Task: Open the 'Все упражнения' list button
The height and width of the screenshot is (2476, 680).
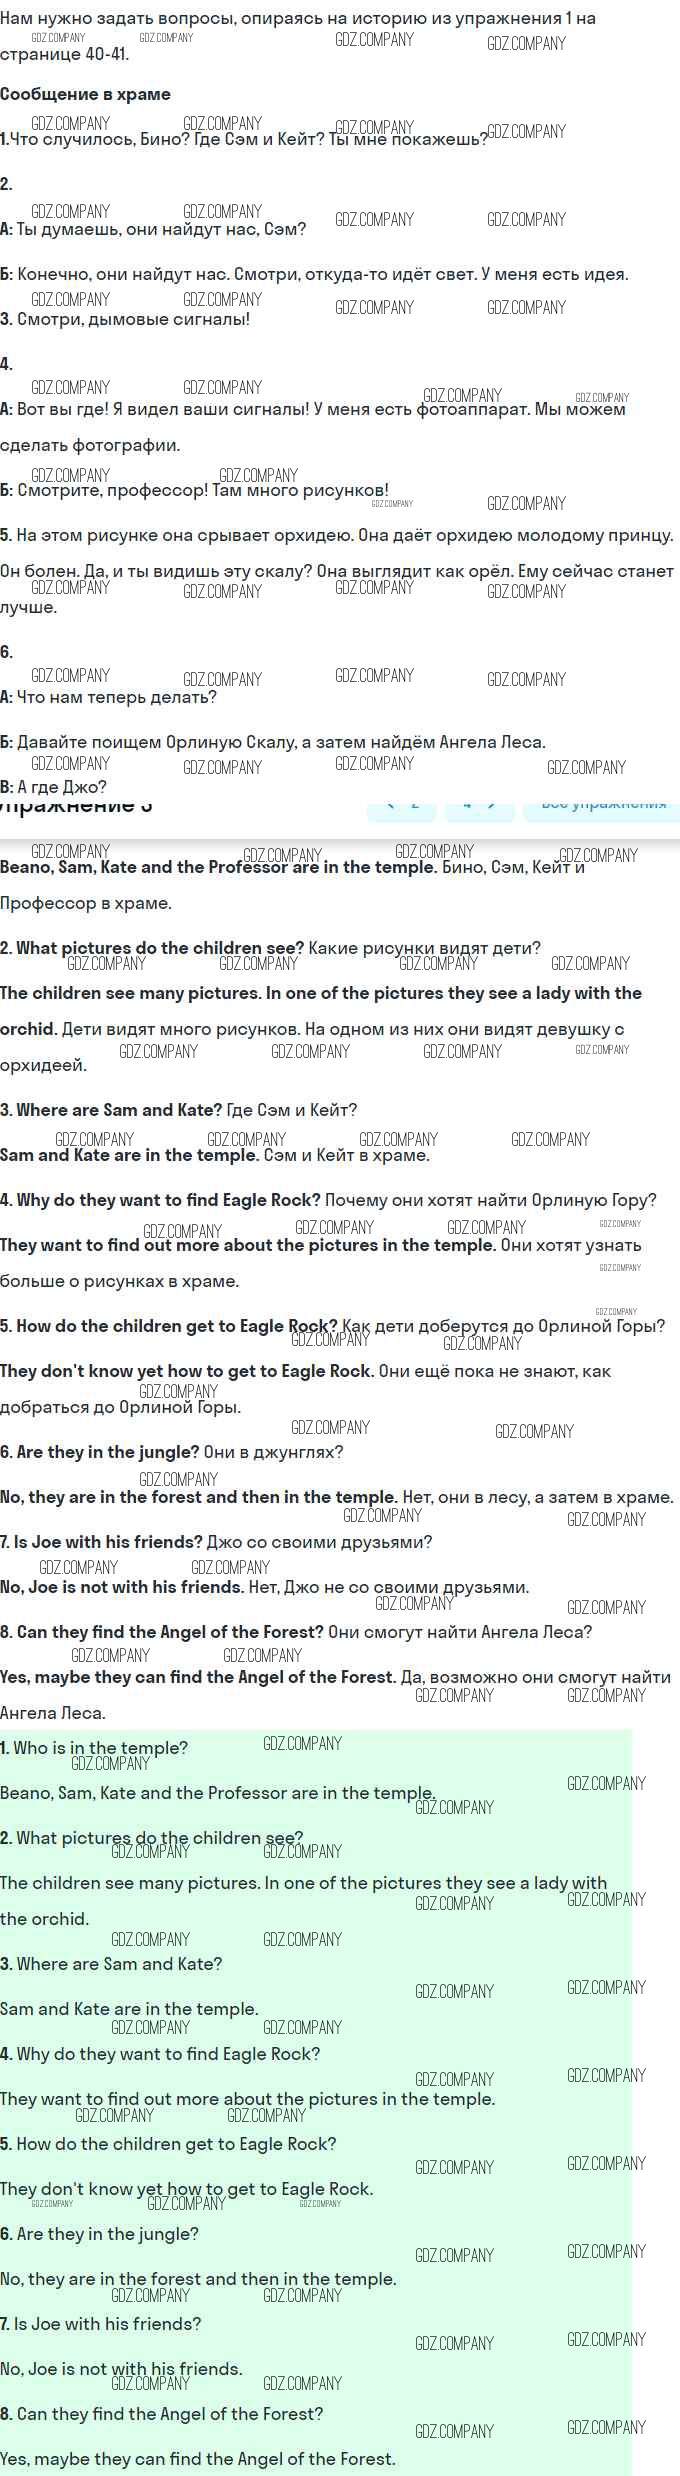Action: click(602, 806)
